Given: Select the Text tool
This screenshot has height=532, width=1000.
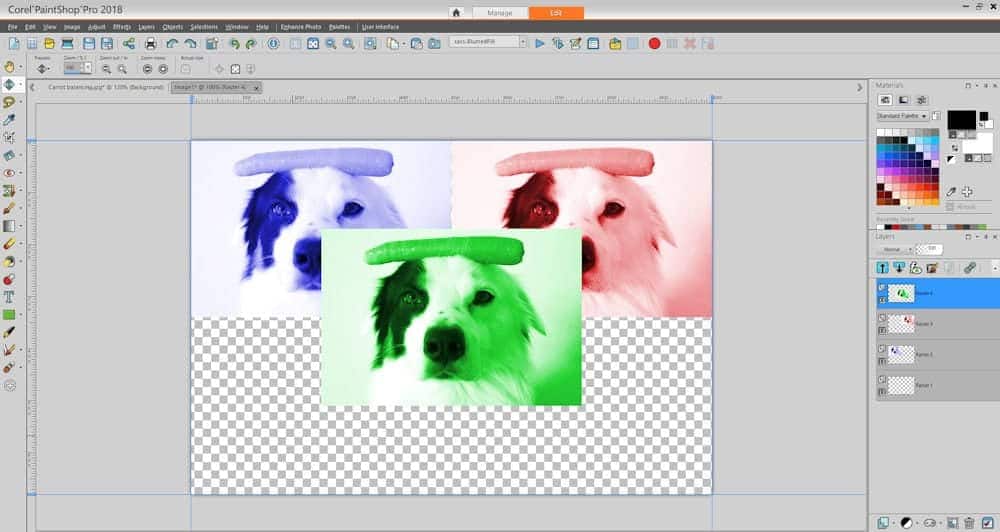Looking at the screenshot, I should point(10,297).
